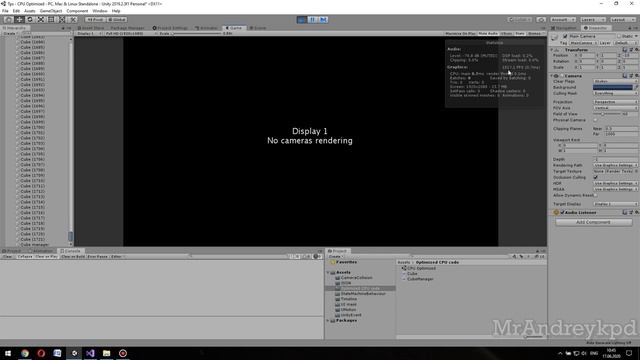This screenshot has height=360, width=640.
Task: Open the Camera Background color swatch
Action: point(613,87)
